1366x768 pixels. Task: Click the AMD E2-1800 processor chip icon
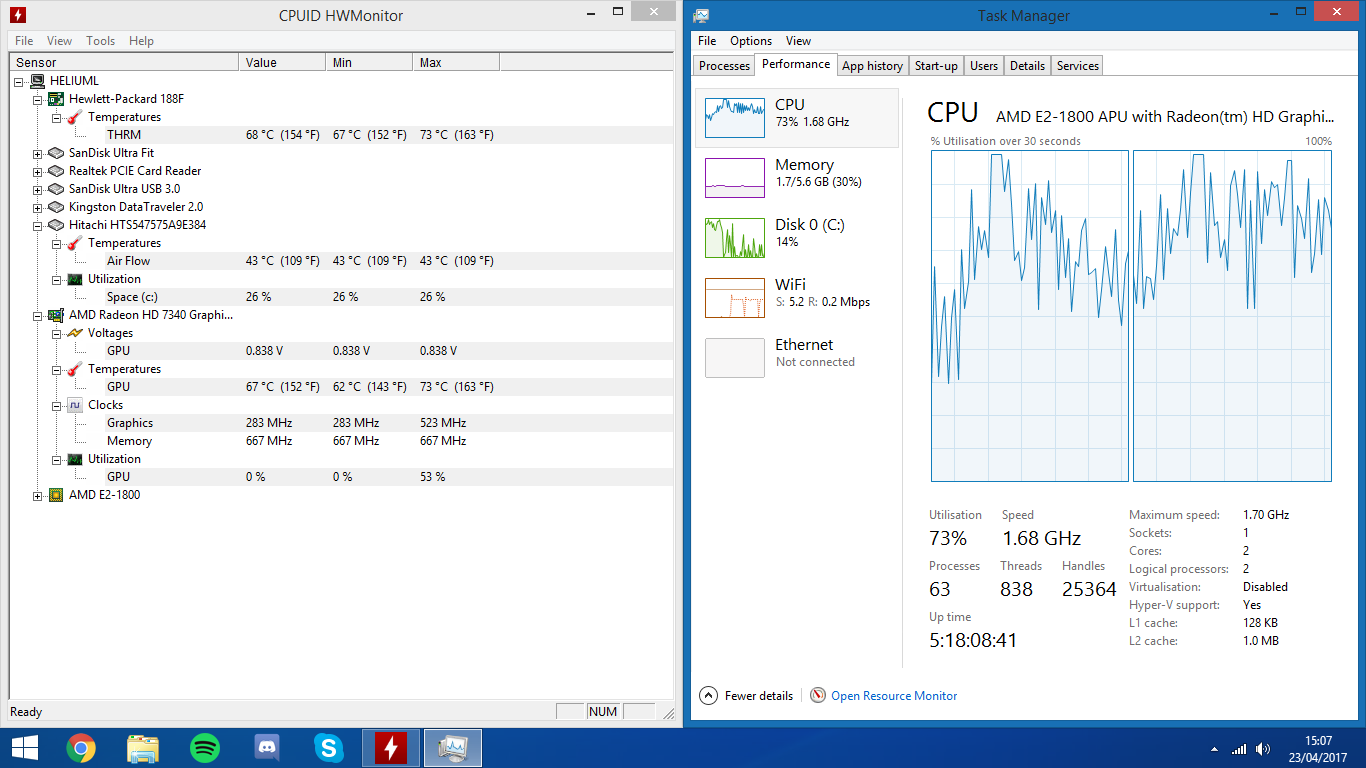[x=56, y=495]
